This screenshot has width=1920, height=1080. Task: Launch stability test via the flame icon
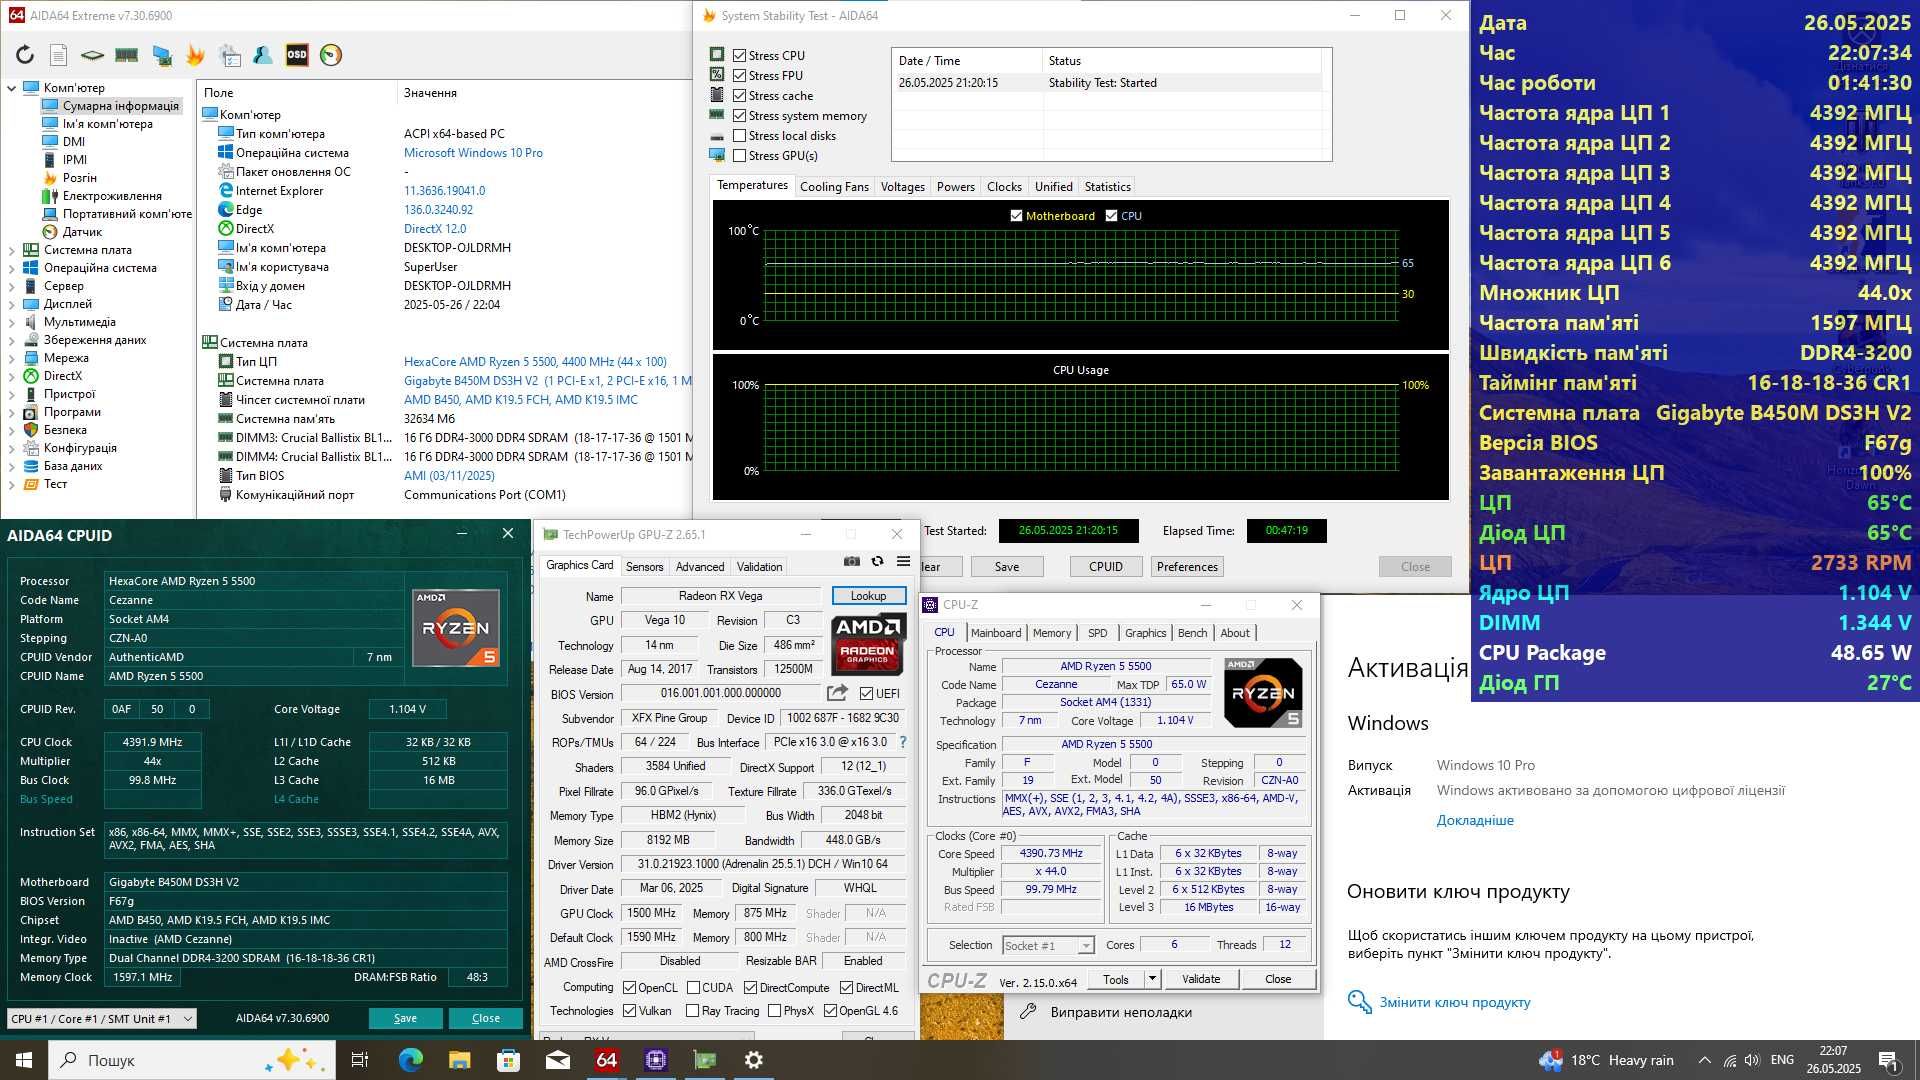[x=196, y=55]
